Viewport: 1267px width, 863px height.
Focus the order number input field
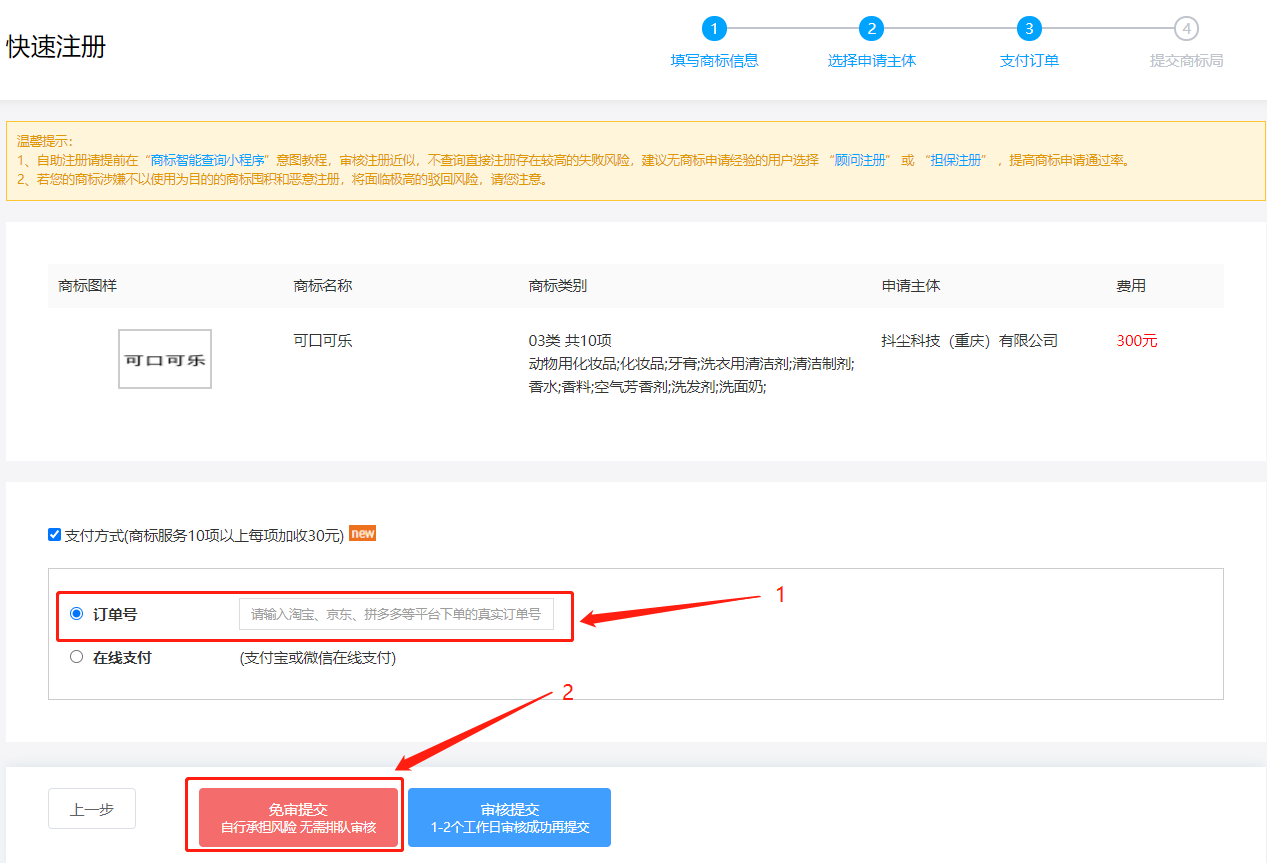click(396, 614)
